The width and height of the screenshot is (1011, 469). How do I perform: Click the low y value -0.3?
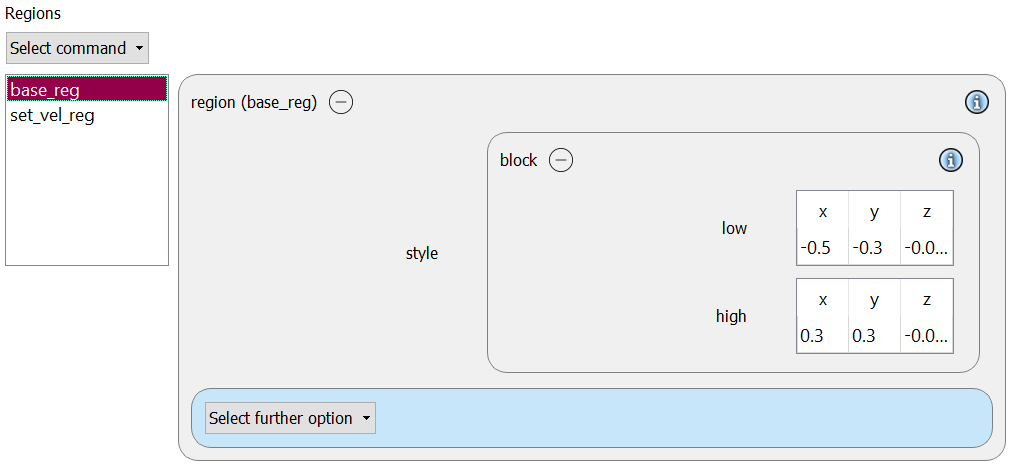(x=874, y=248)
